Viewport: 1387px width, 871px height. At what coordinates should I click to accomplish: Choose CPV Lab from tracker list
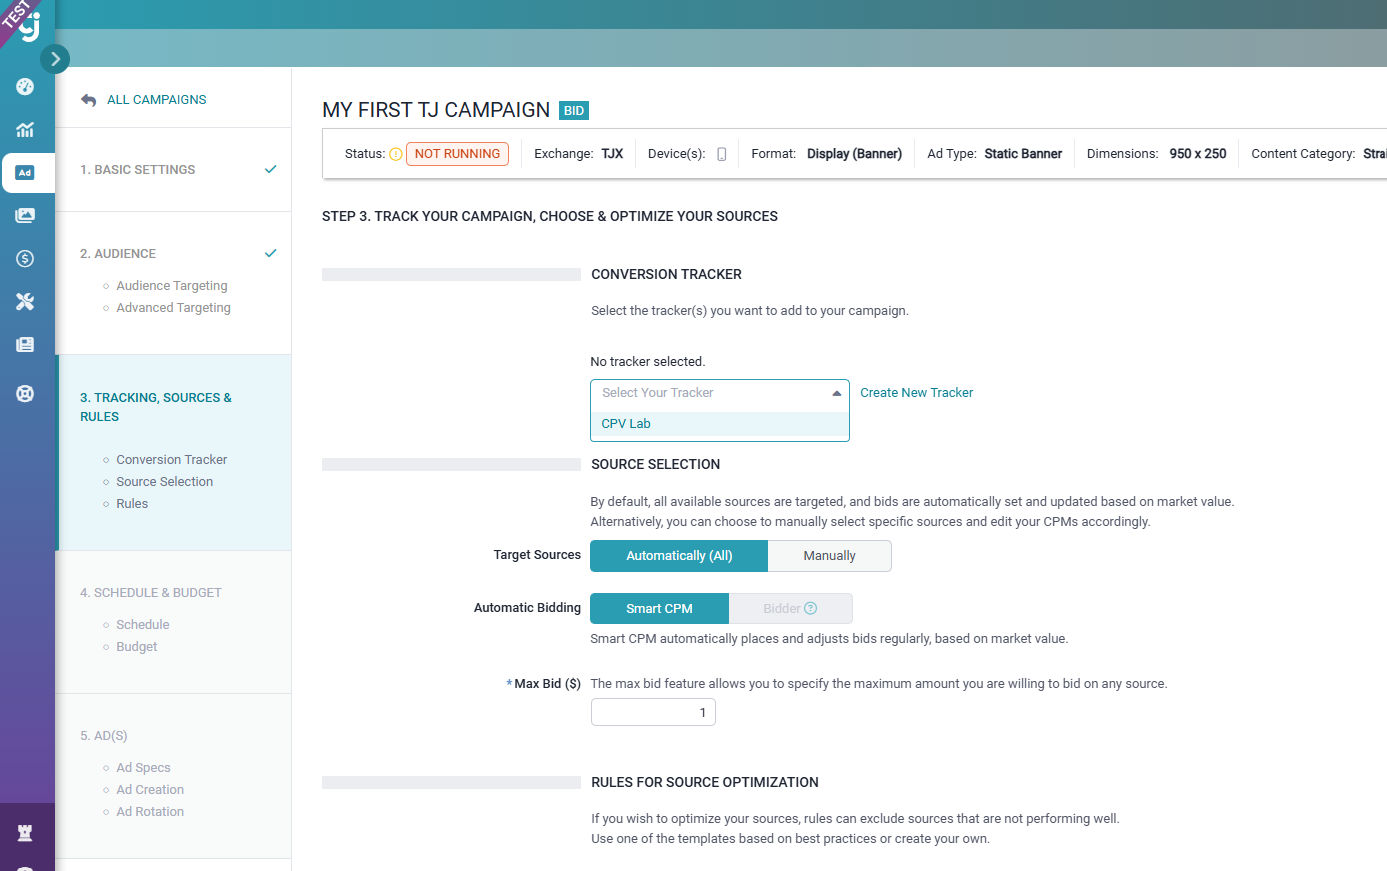click(x=626, y=423)
